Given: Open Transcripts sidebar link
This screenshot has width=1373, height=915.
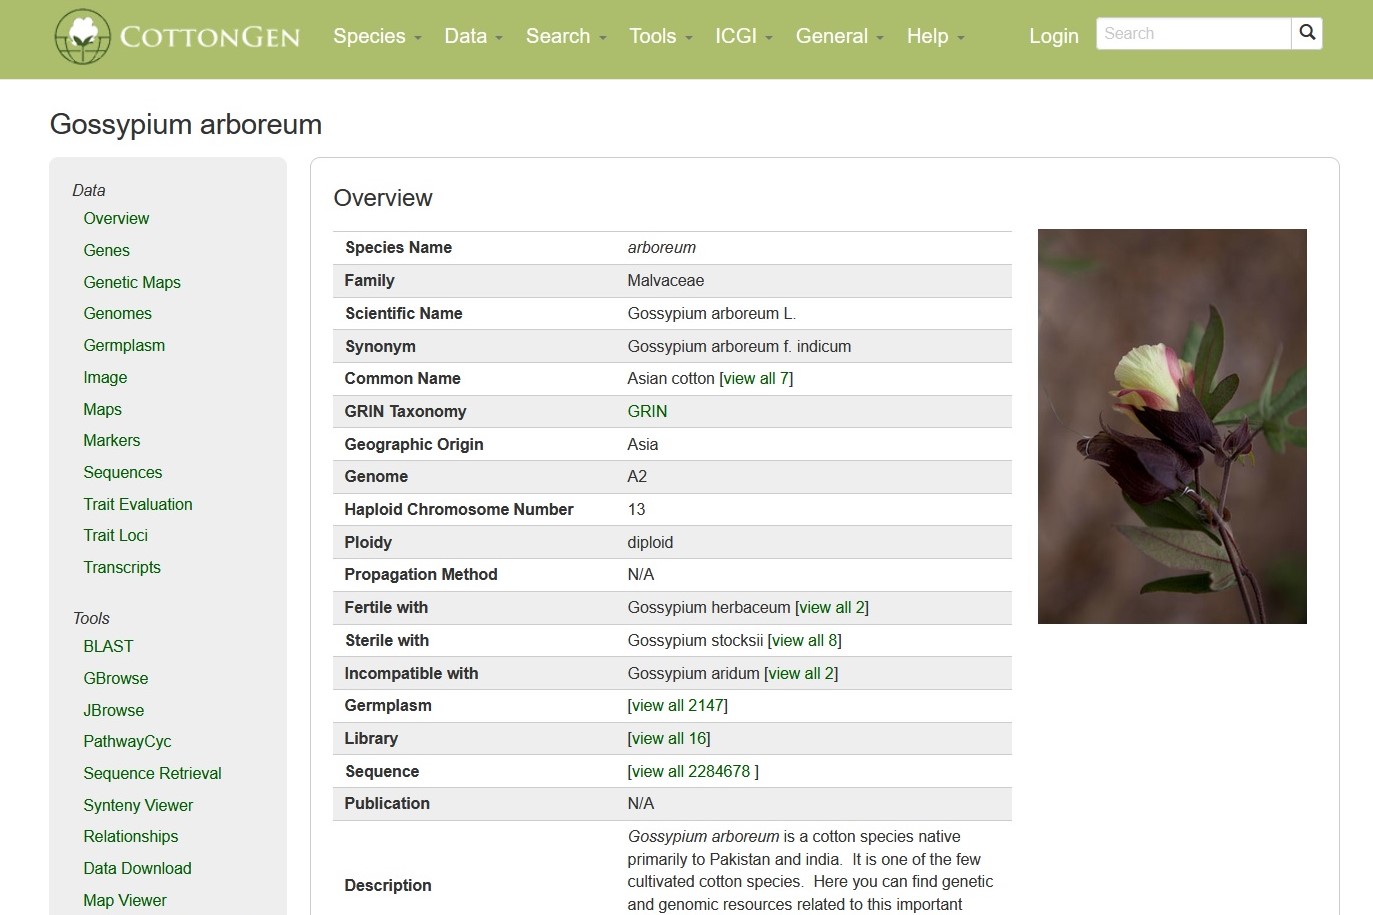Looking at the screenshot, I should tap(122, 567).
